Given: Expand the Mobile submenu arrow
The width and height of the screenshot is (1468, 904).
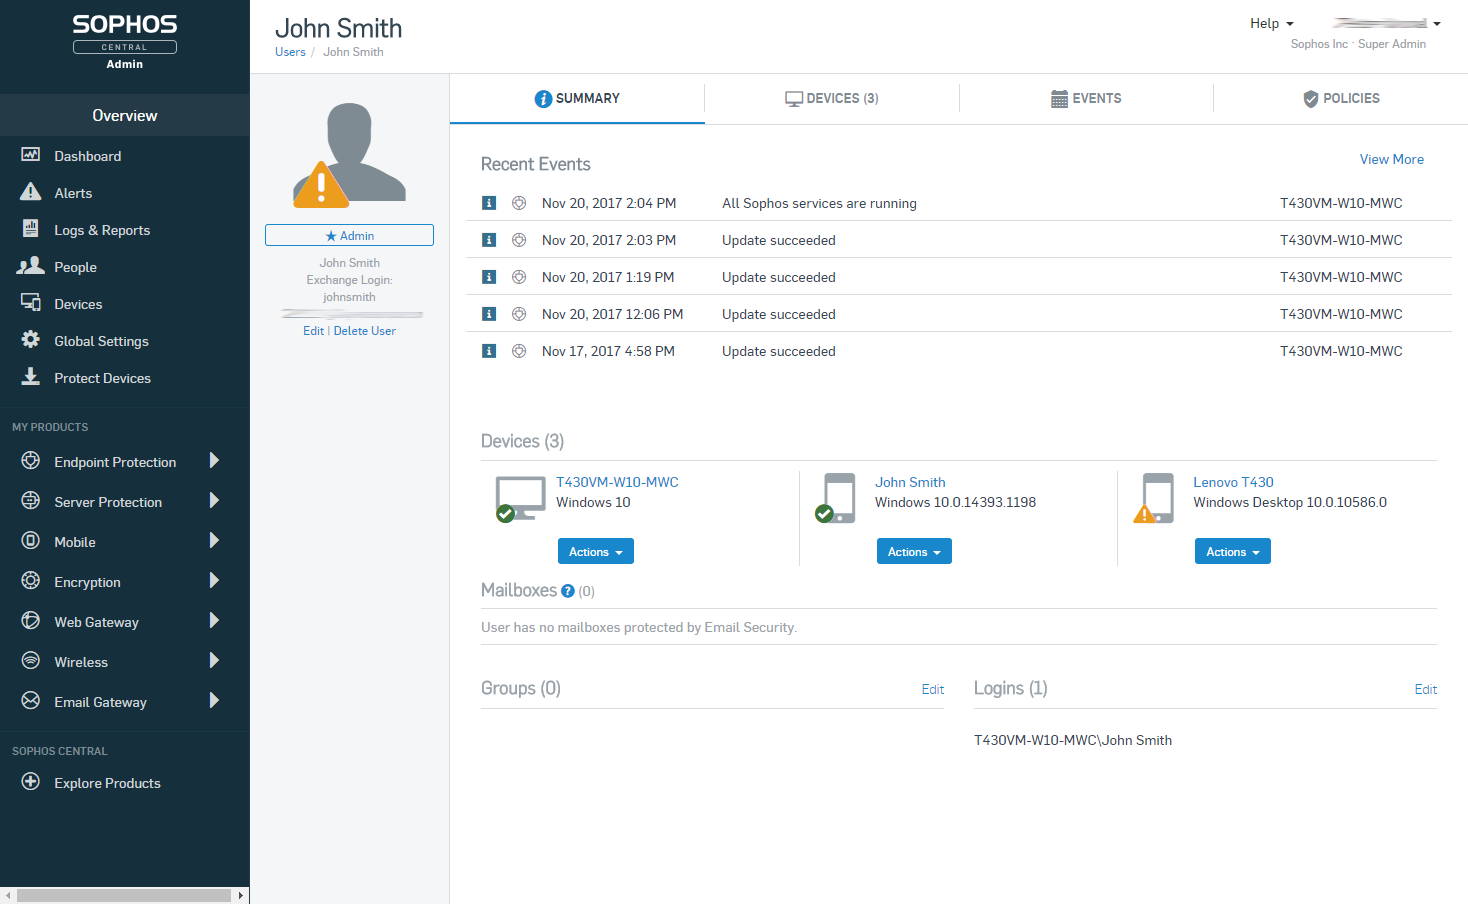Looking at the screenshot, I should click(214, 541).
